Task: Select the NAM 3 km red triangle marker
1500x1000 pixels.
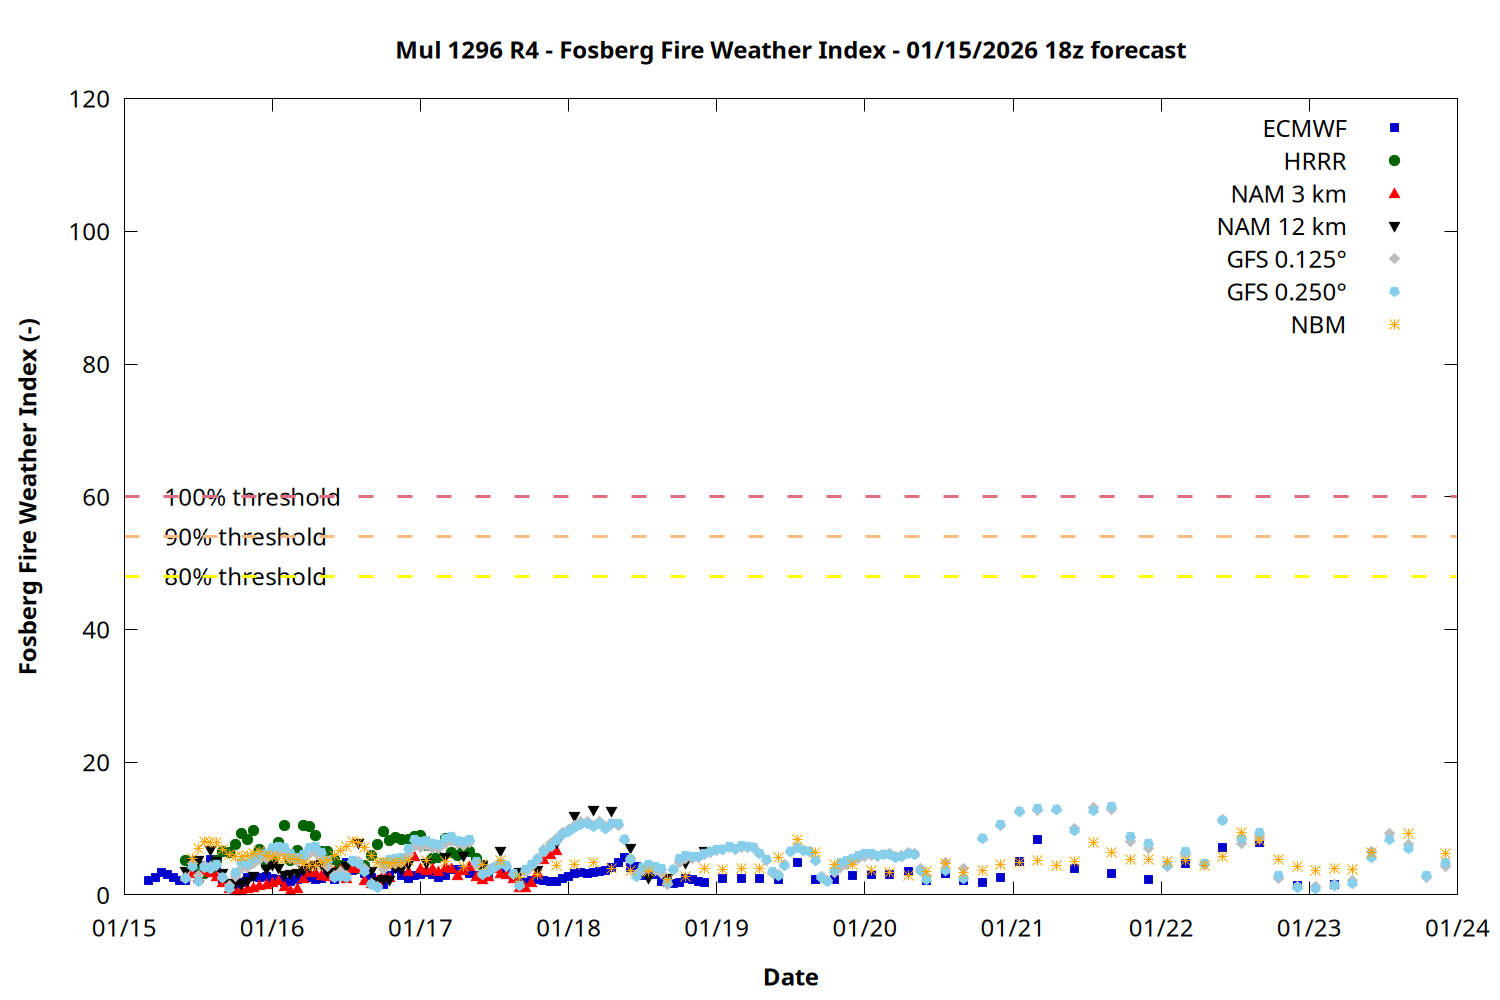Action: click(1394, 194)
